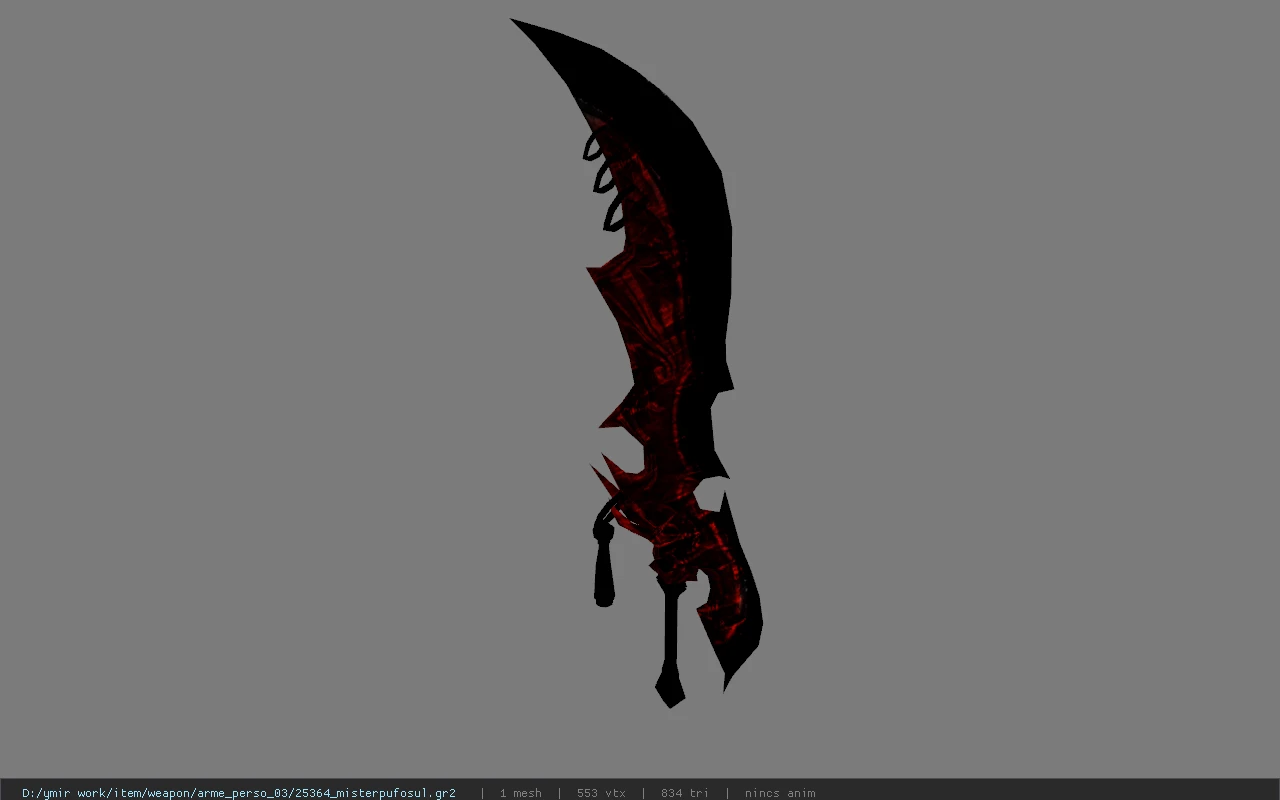Click the "nincs anim" status label
The height and width of the screenshot is (800, 1280).
tap(779, 792)
